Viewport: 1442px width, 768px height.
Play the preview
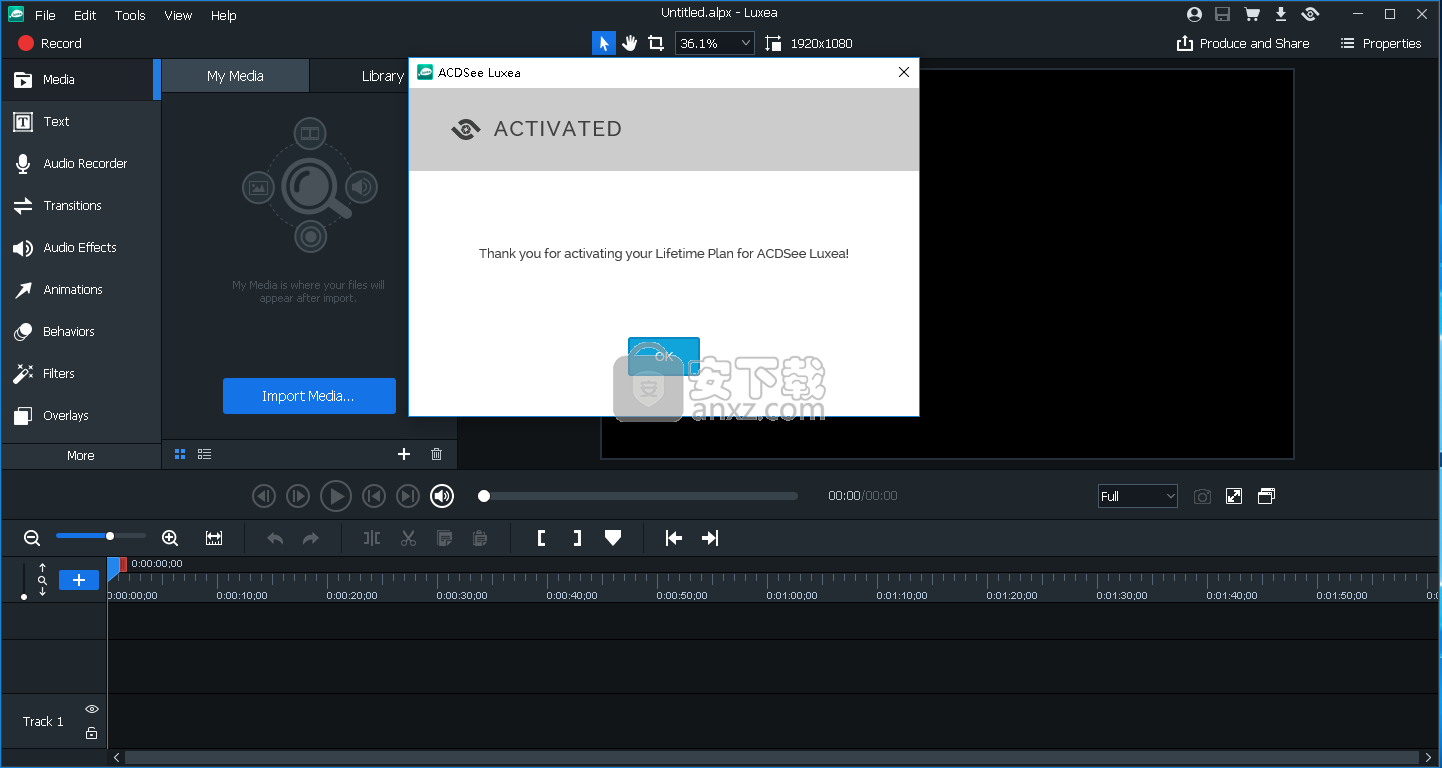click(335, 496)
